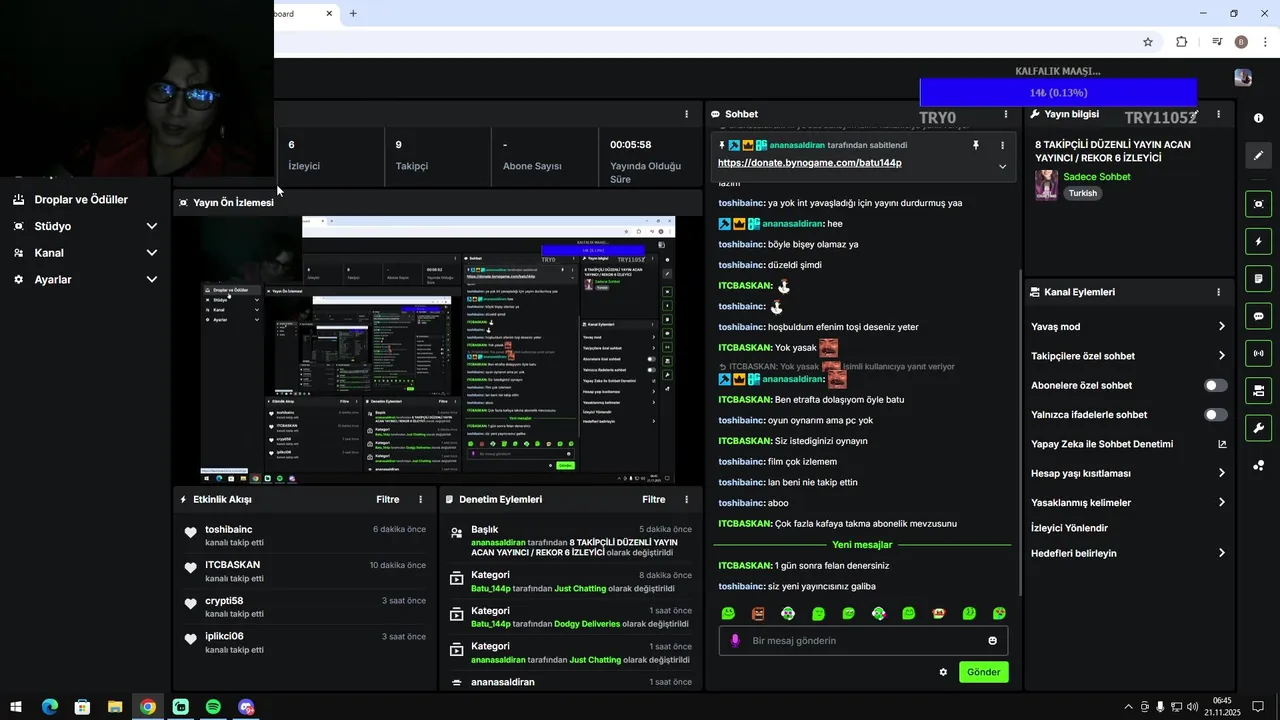Click the moderation log document icon

[1258, 278]
